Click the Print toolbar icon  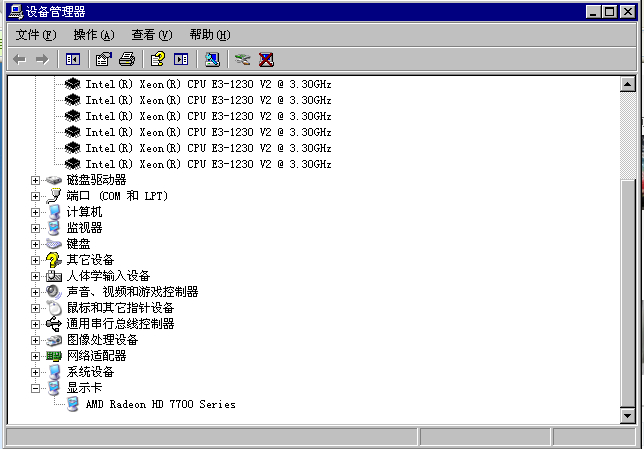[126, 60]
